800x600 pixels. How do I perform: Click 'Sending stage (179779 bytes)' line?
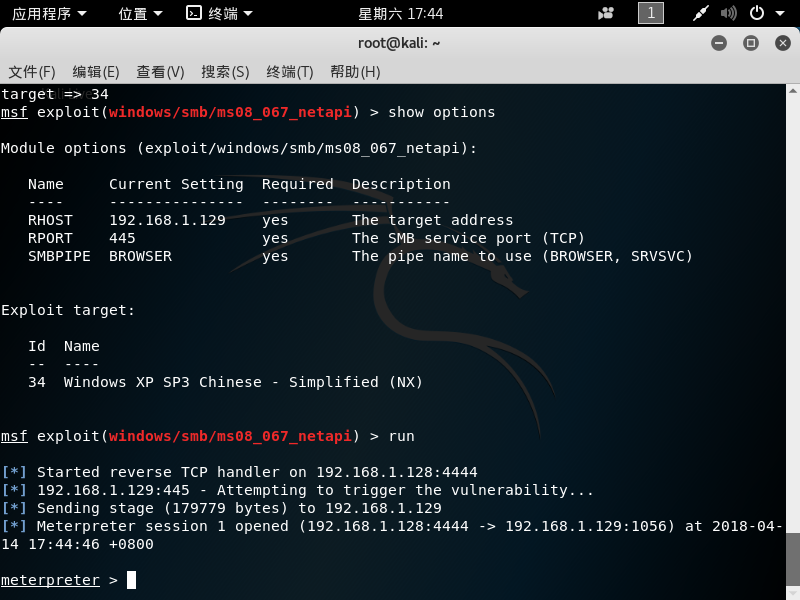coord(221,508)
